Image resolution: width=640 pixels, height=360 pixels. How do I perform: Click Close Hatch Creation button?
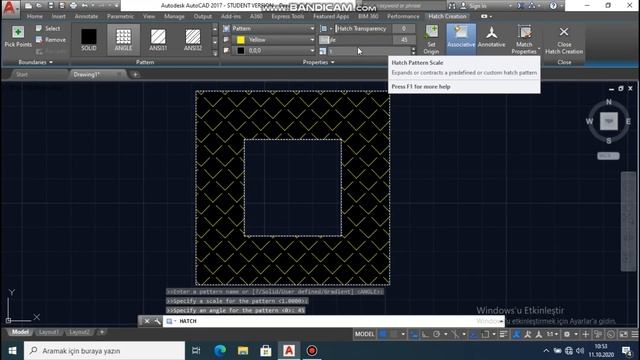(x=564, y=40)
